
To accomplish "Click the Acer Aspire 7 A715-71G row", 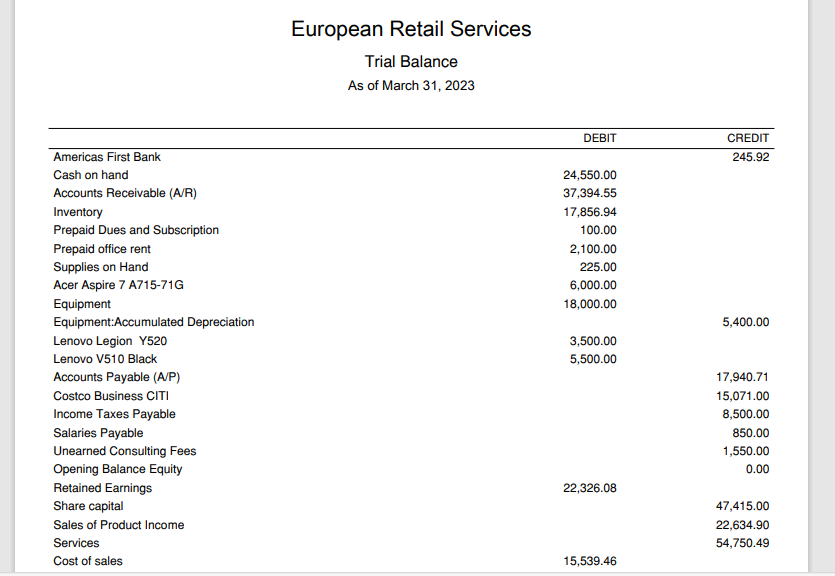I will pos(411,285).
